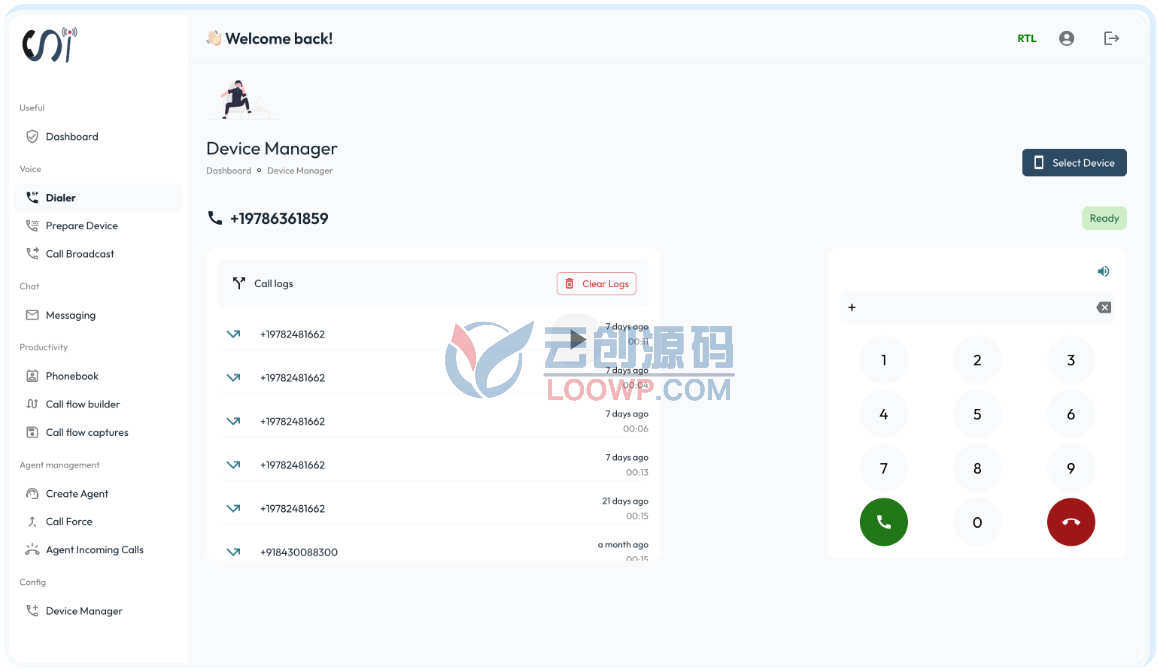This screenshot has height=671, width=1158.
Task: Tap keypad digit 3
Action: 1071,360
